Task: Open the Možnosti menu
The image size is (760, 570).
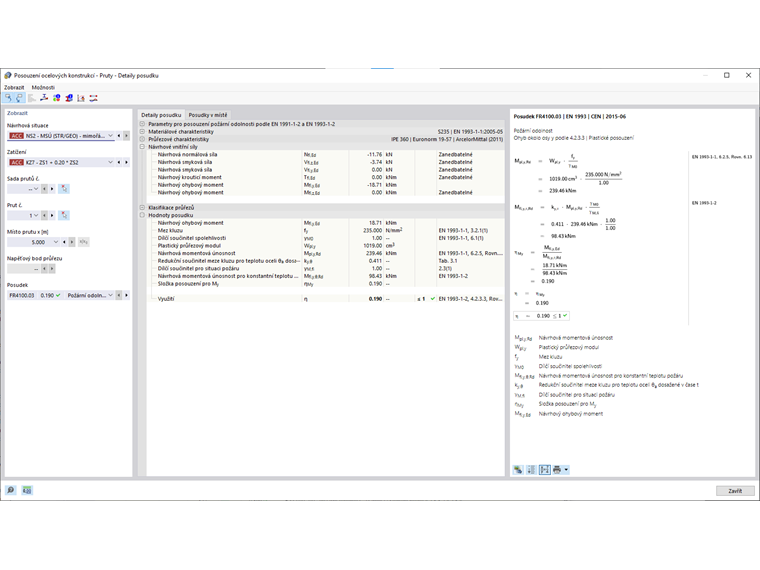Action: (x=43, y=87)
